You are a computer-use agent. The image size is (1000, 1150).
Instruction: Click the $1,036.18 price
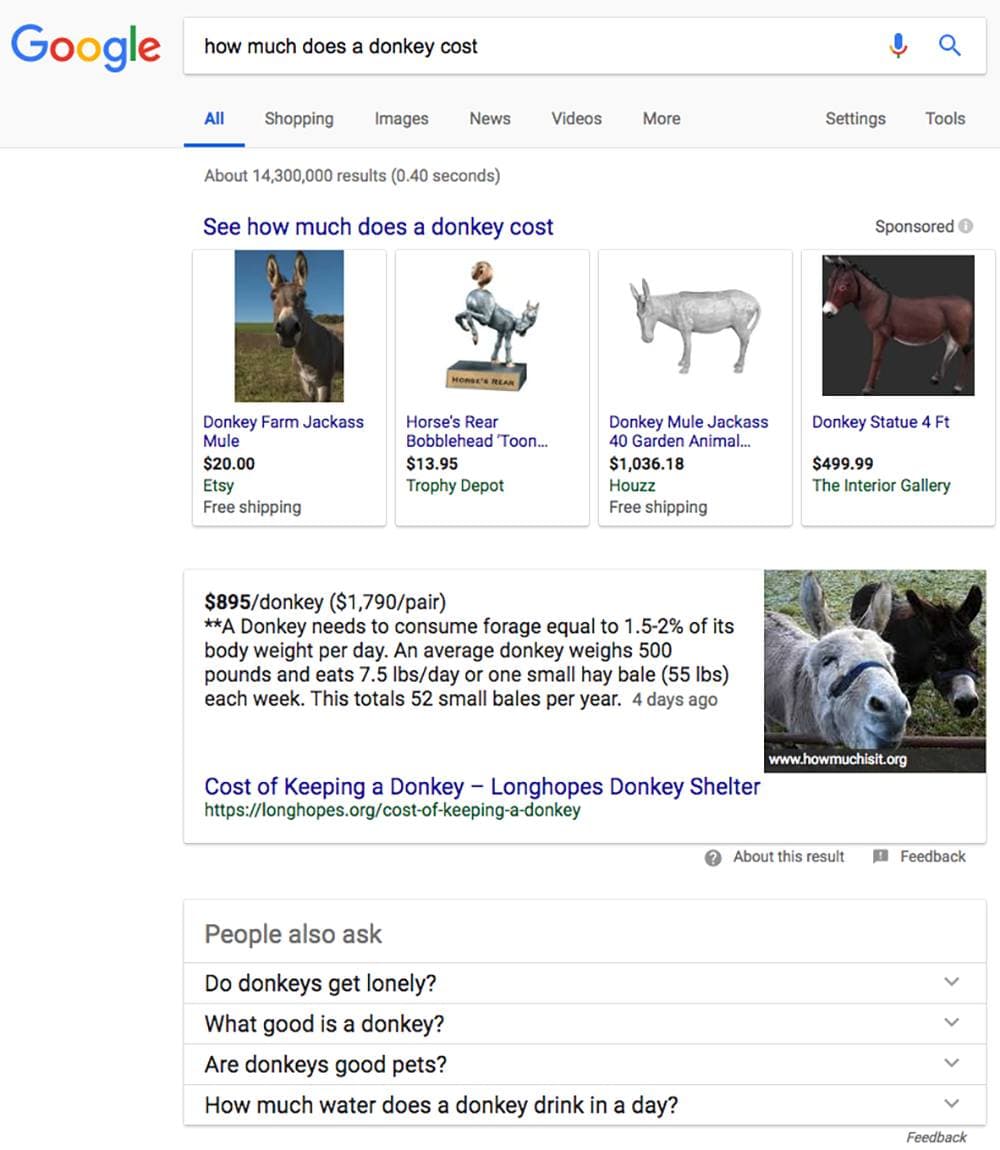pos(646,464)
